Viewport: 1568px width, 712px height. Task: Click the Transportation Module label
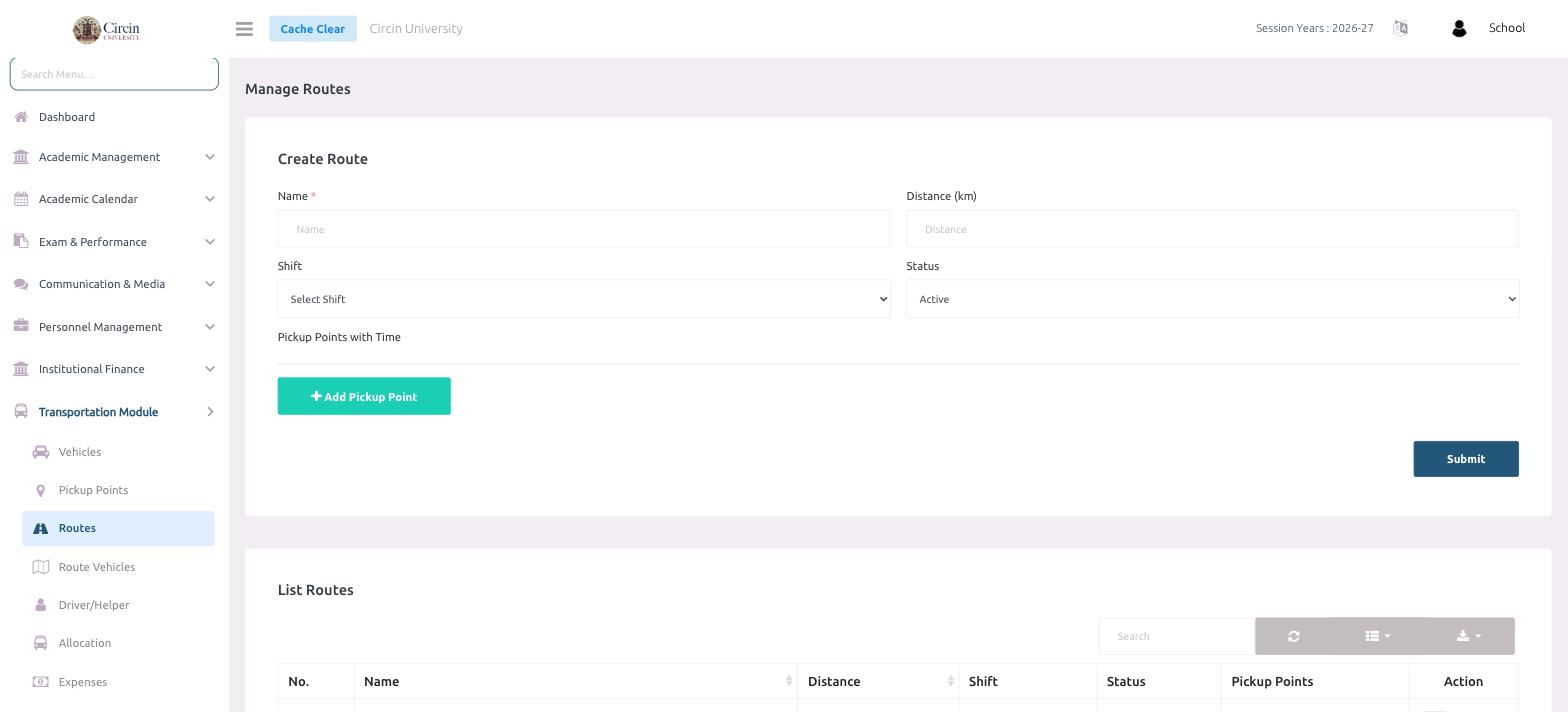[98, 412]
